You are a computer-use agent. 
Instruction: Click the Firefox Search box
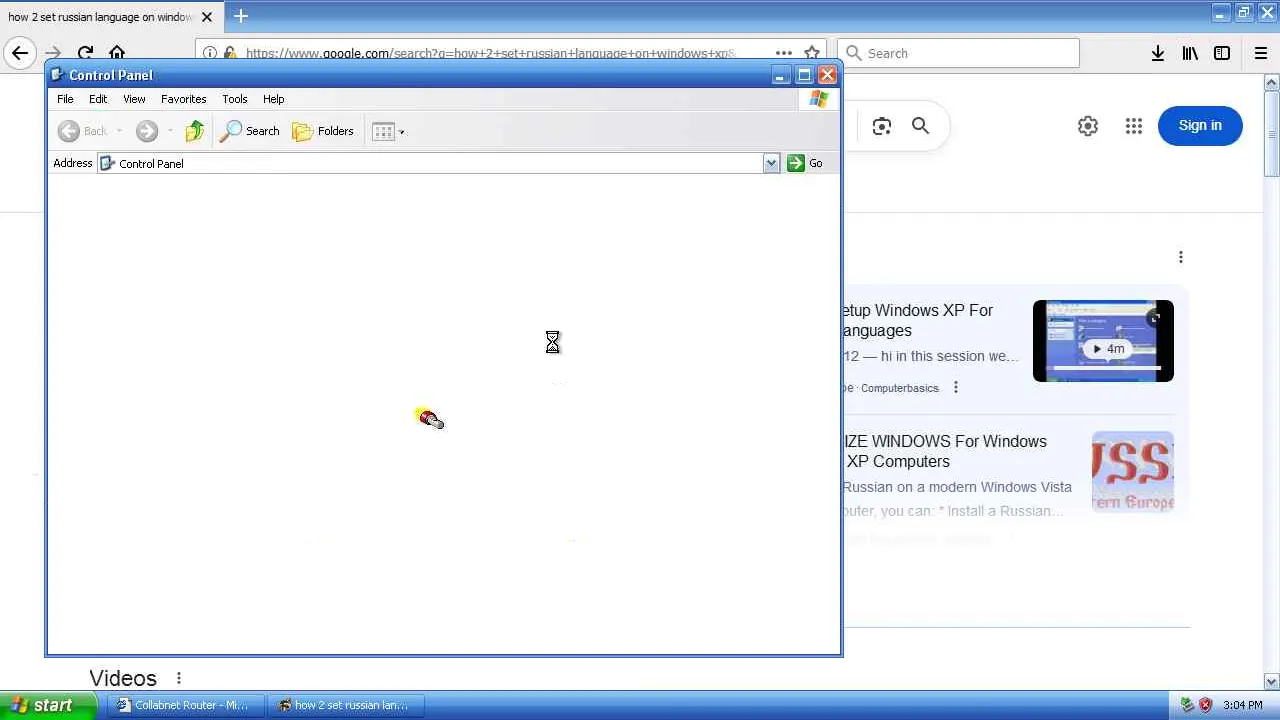[959, 53]
